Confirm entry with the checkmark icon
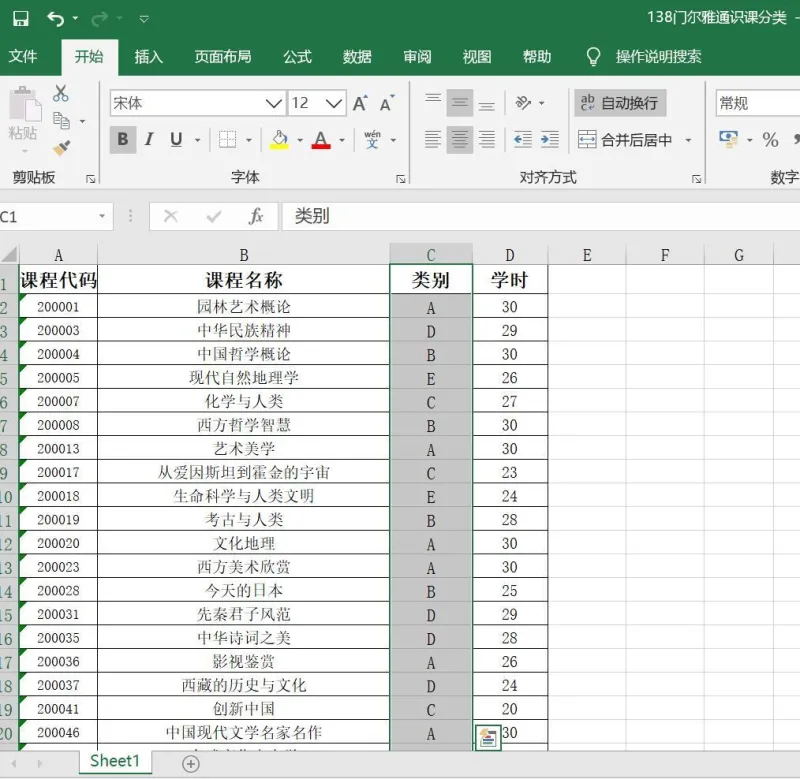 click(x=214, y=217)
